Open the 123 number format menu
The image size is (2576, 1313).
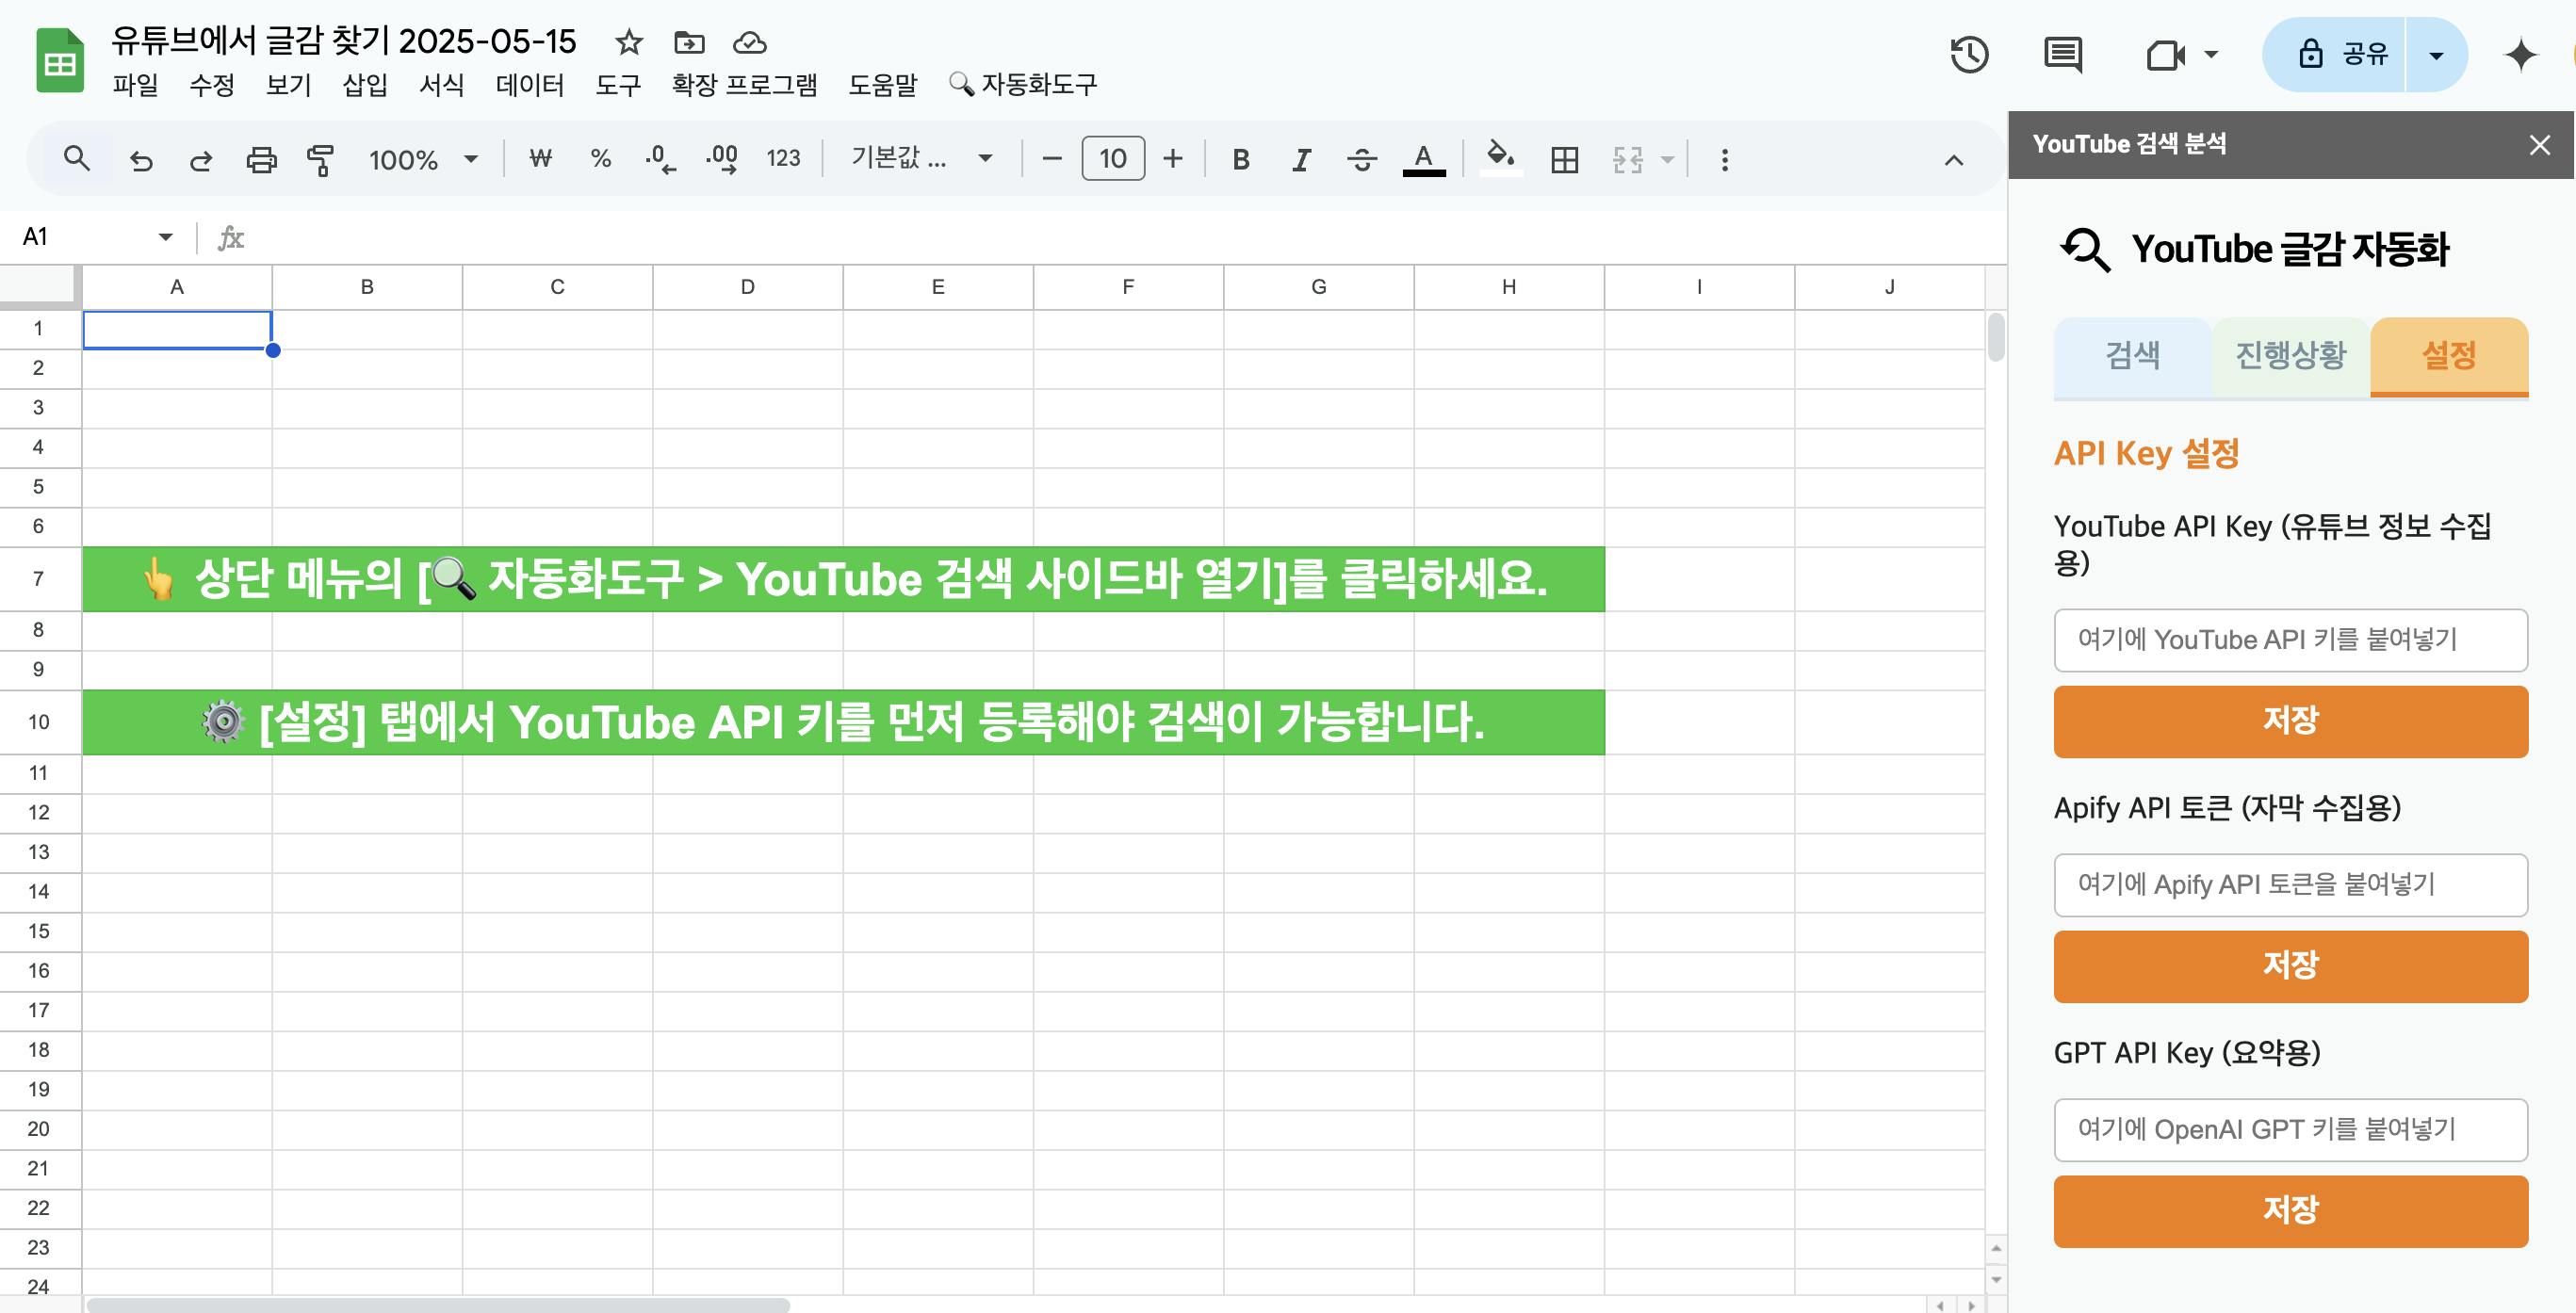coord(783,158)
